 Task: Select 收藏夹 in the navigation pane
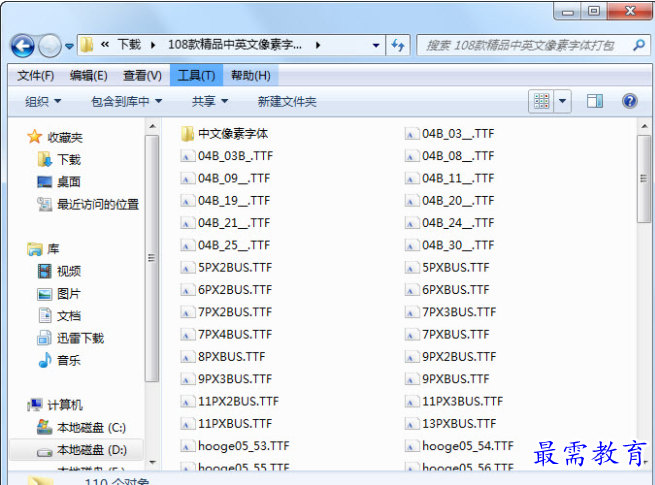[65, 137]
